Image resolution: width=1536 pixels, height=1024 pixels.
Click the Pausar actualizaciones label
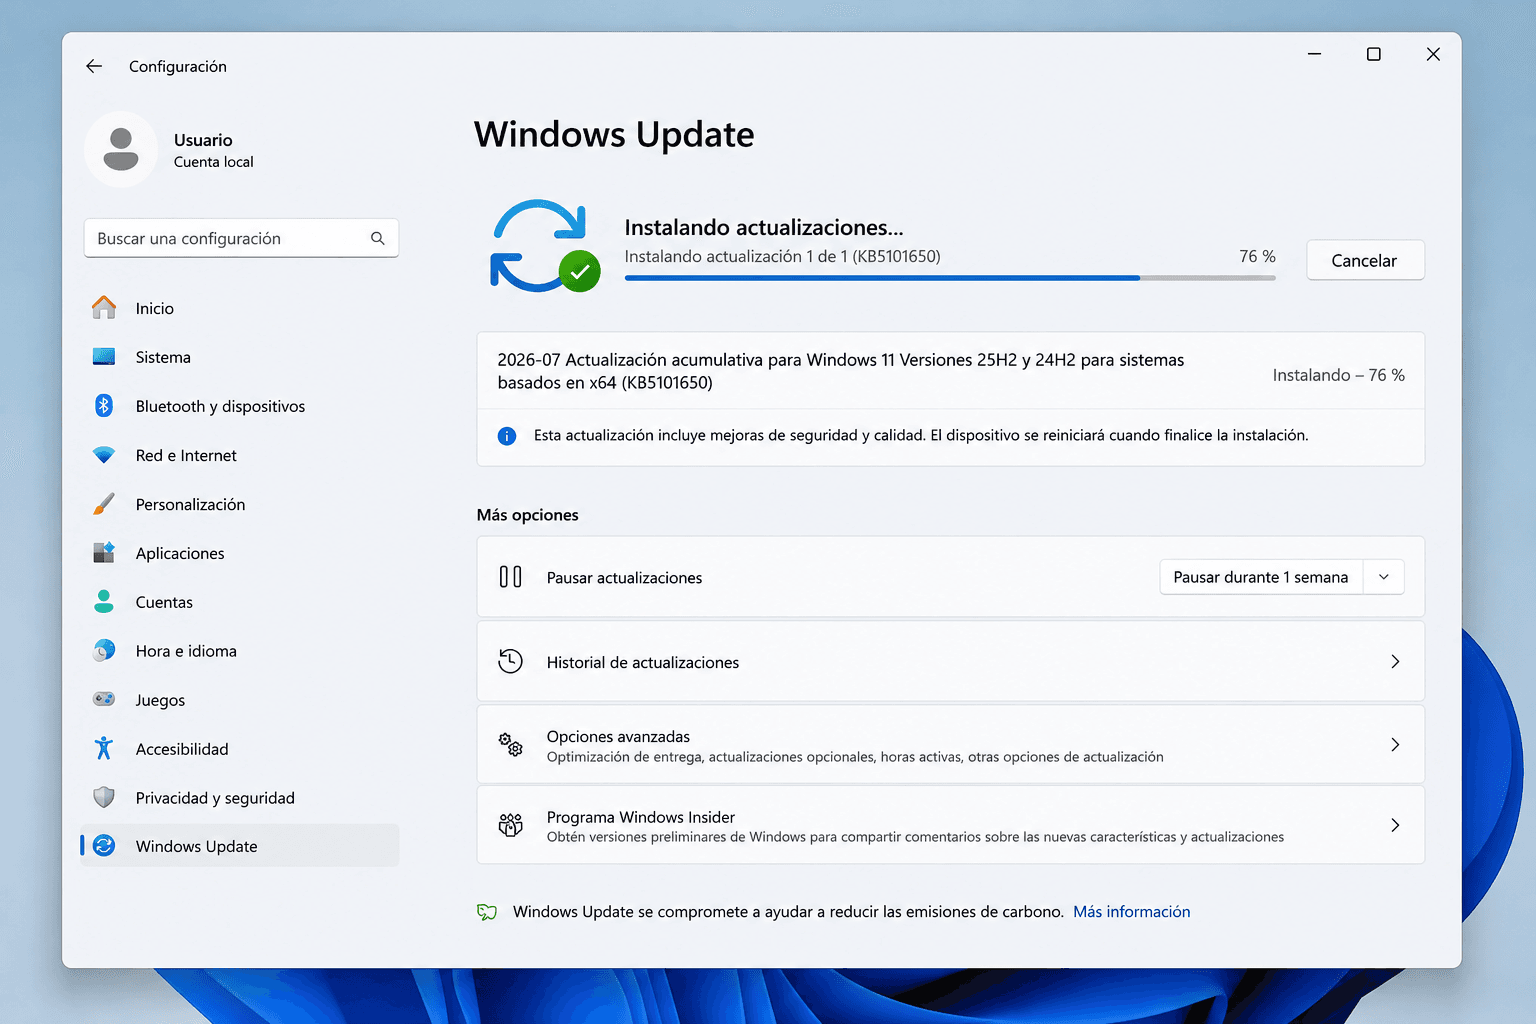click(625, 578)
